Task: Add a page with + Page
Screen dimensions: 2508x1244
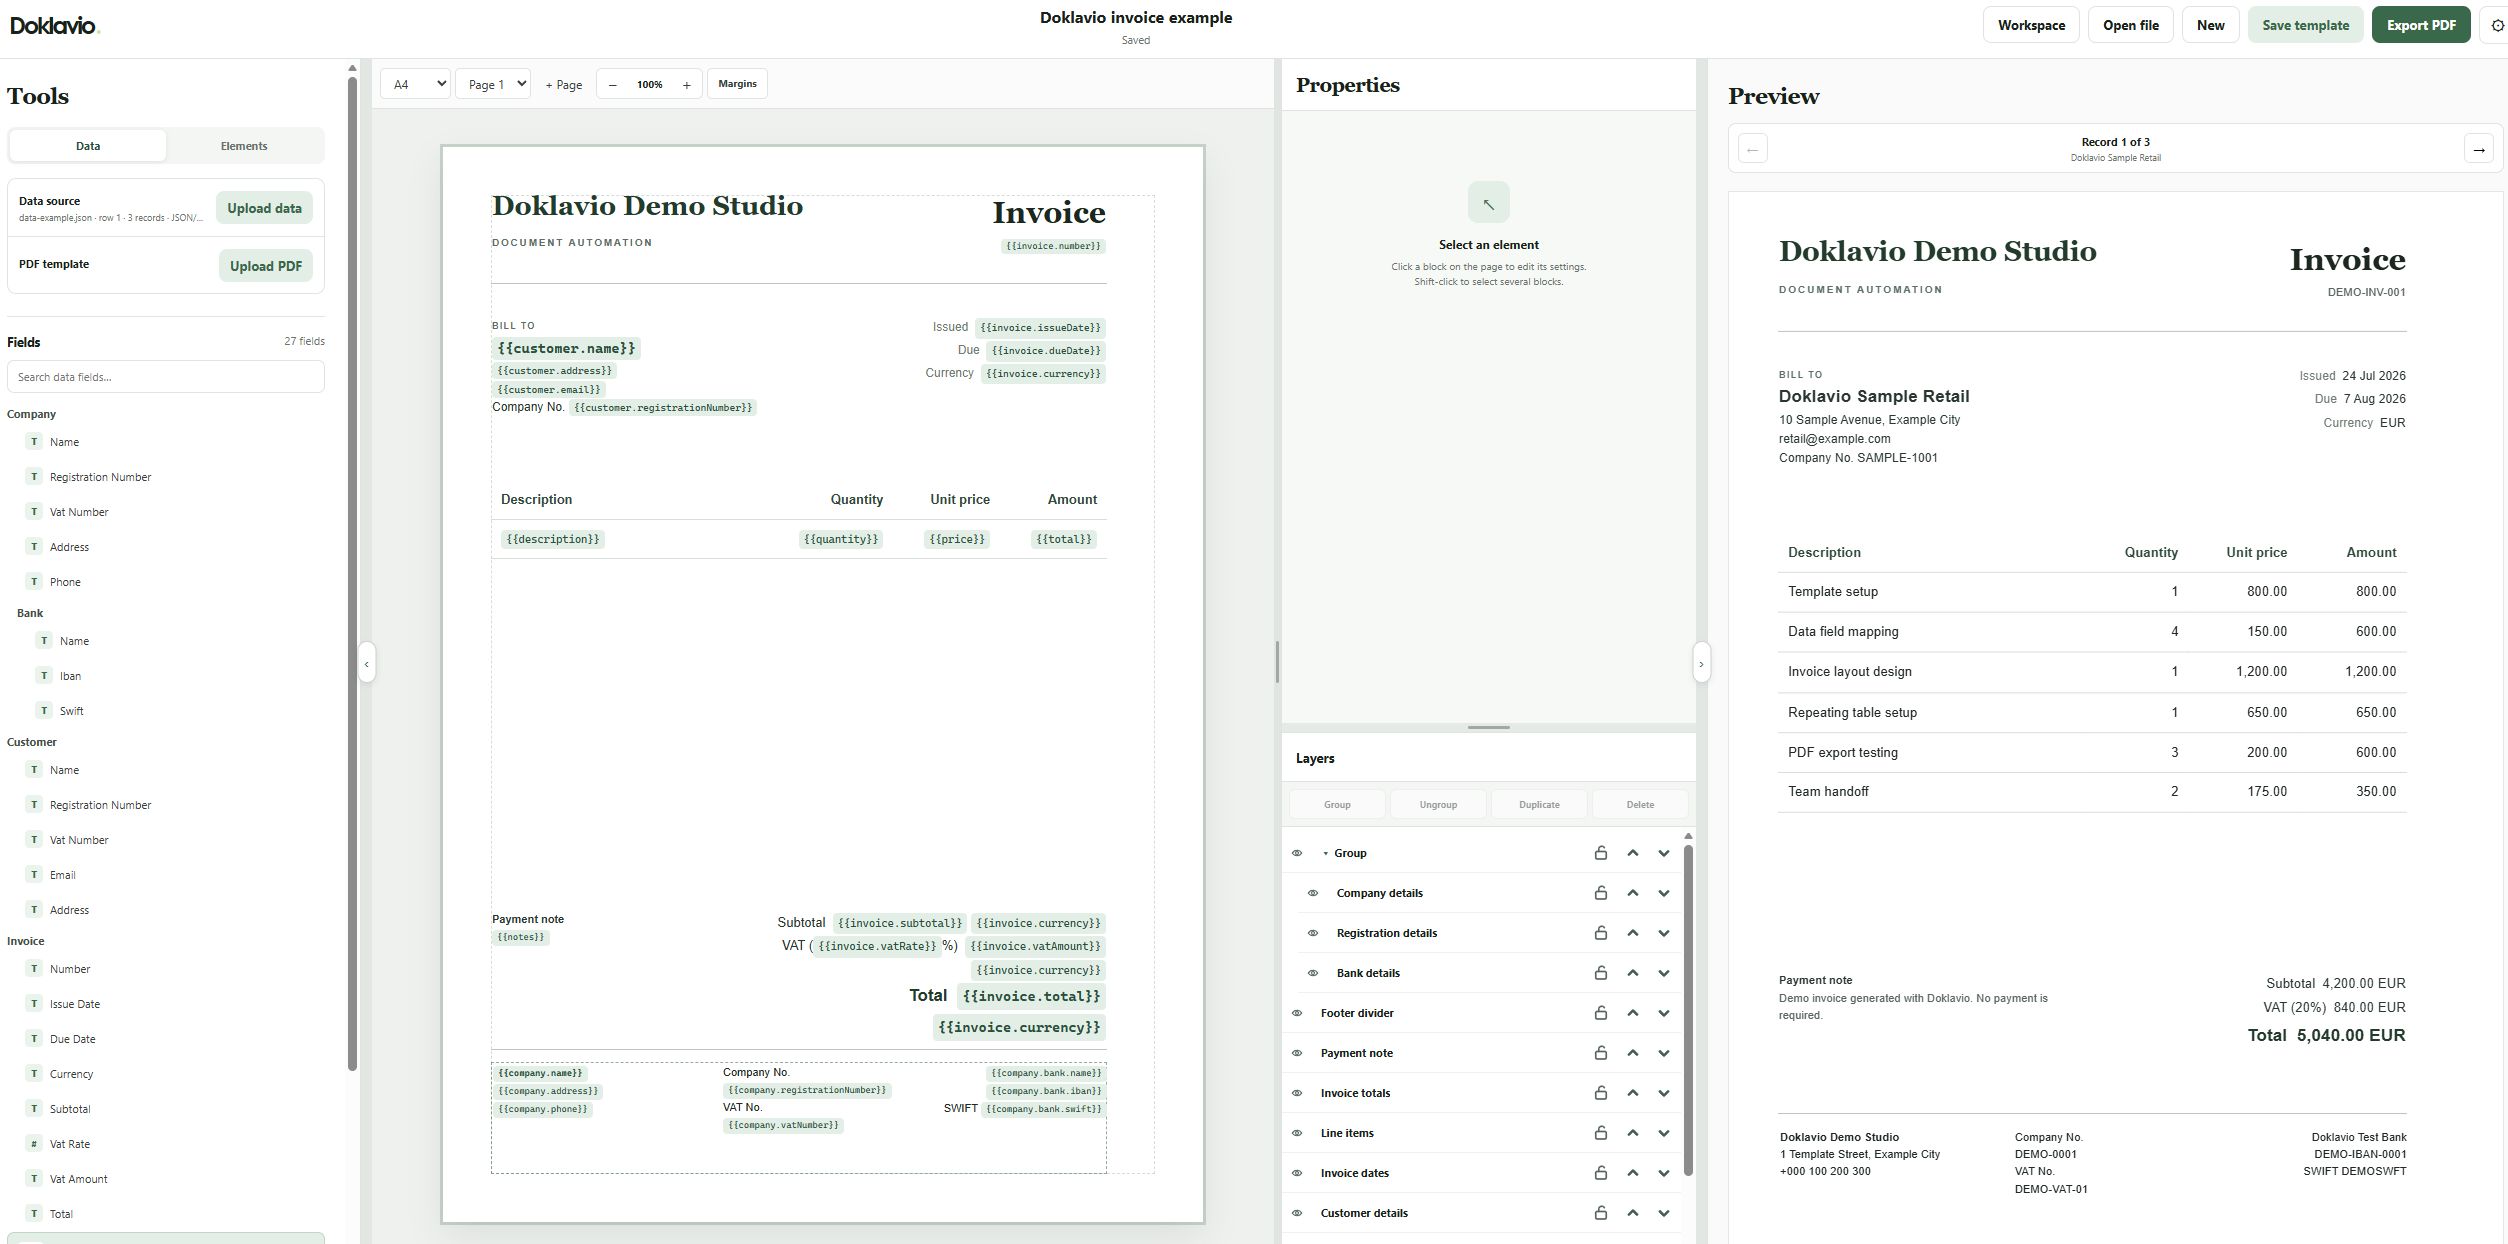Action: [x=563, y=85]
